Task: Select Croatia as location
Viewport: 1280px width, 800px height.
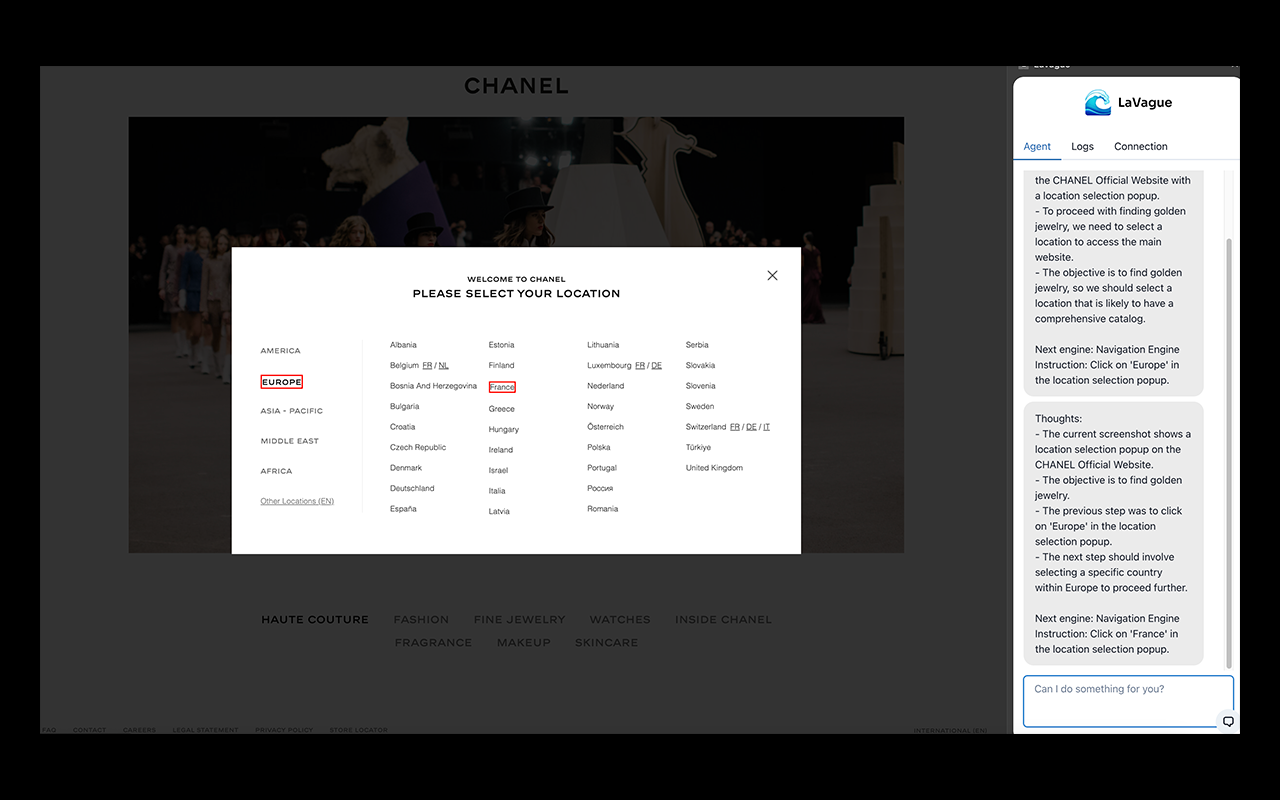Action: pos(402,427)
